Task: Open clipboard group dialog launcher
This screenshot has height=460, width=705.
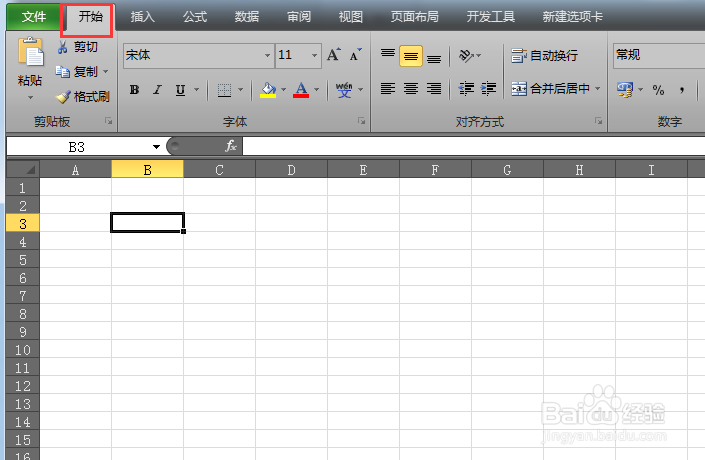Action: [x=108, y=121]
